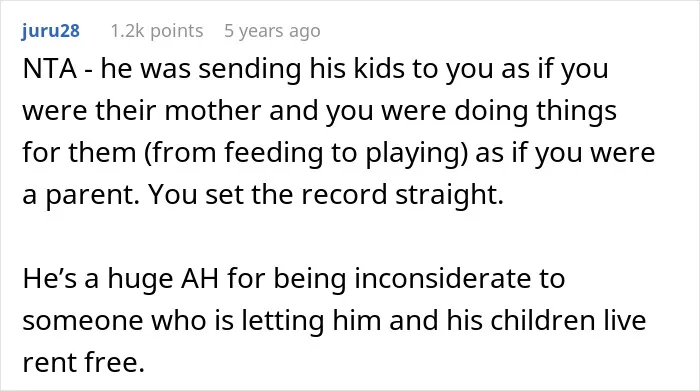Click the word letting in second paragraph
The height and width of the screenshot is (391, 700).
(283, 321)
